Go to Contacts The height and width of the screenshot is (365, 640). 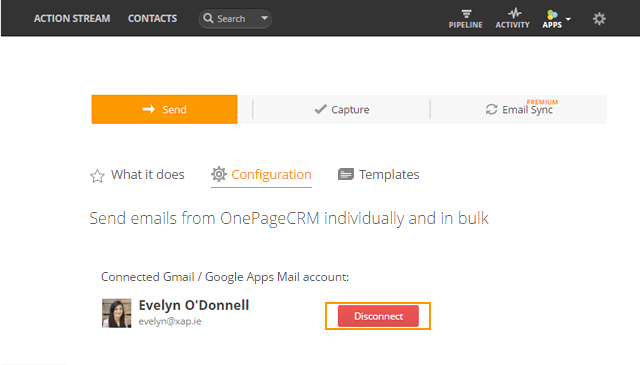click(x=152, y=18)
